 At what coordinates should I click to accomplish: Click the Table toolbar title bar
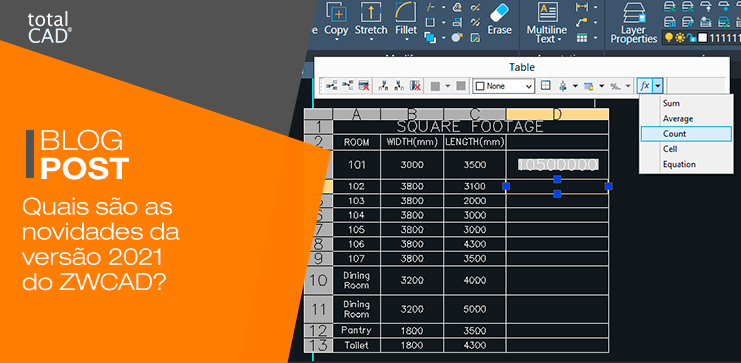pyautogui.click(x=522, y=67)
